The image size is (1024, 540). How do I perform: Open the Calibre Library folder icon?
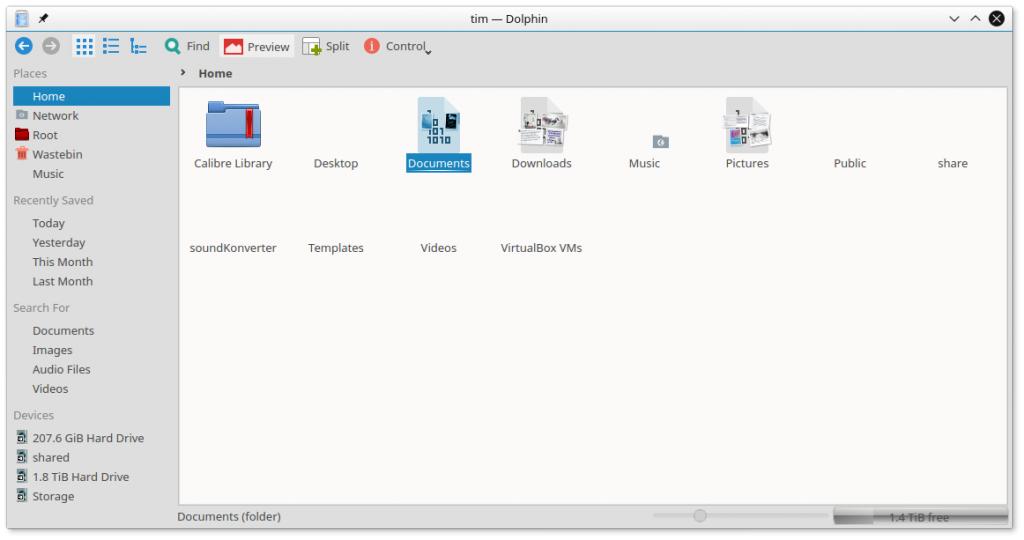pyautogui.click(x=232, y=123)
